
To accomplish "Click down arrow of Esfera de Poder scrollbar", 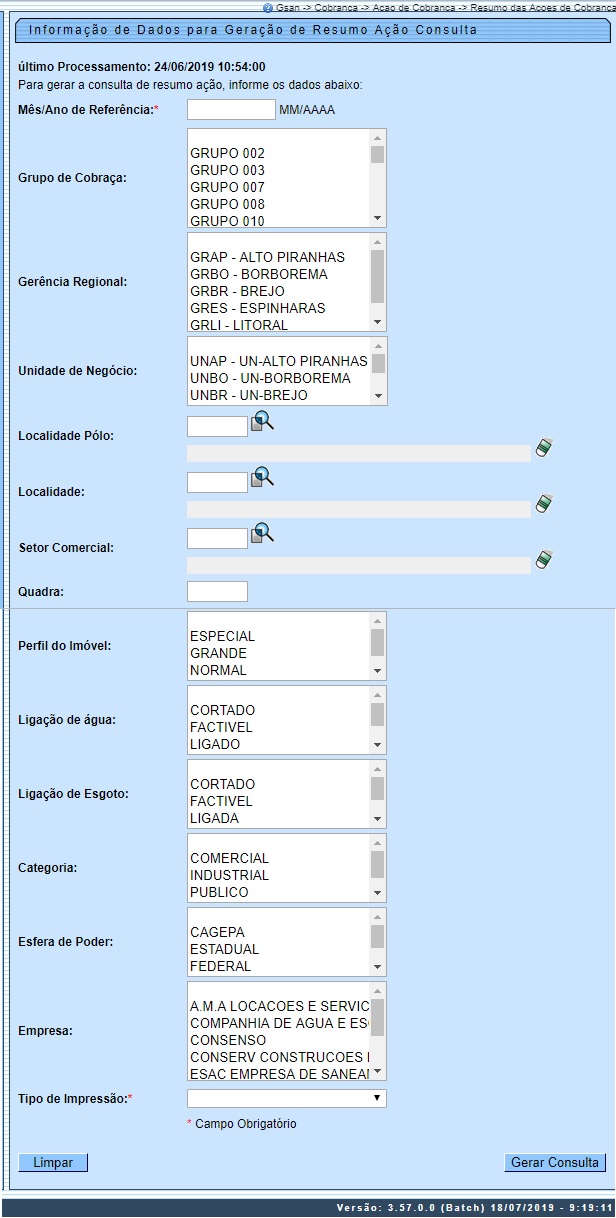I will [x=377, y=967].
